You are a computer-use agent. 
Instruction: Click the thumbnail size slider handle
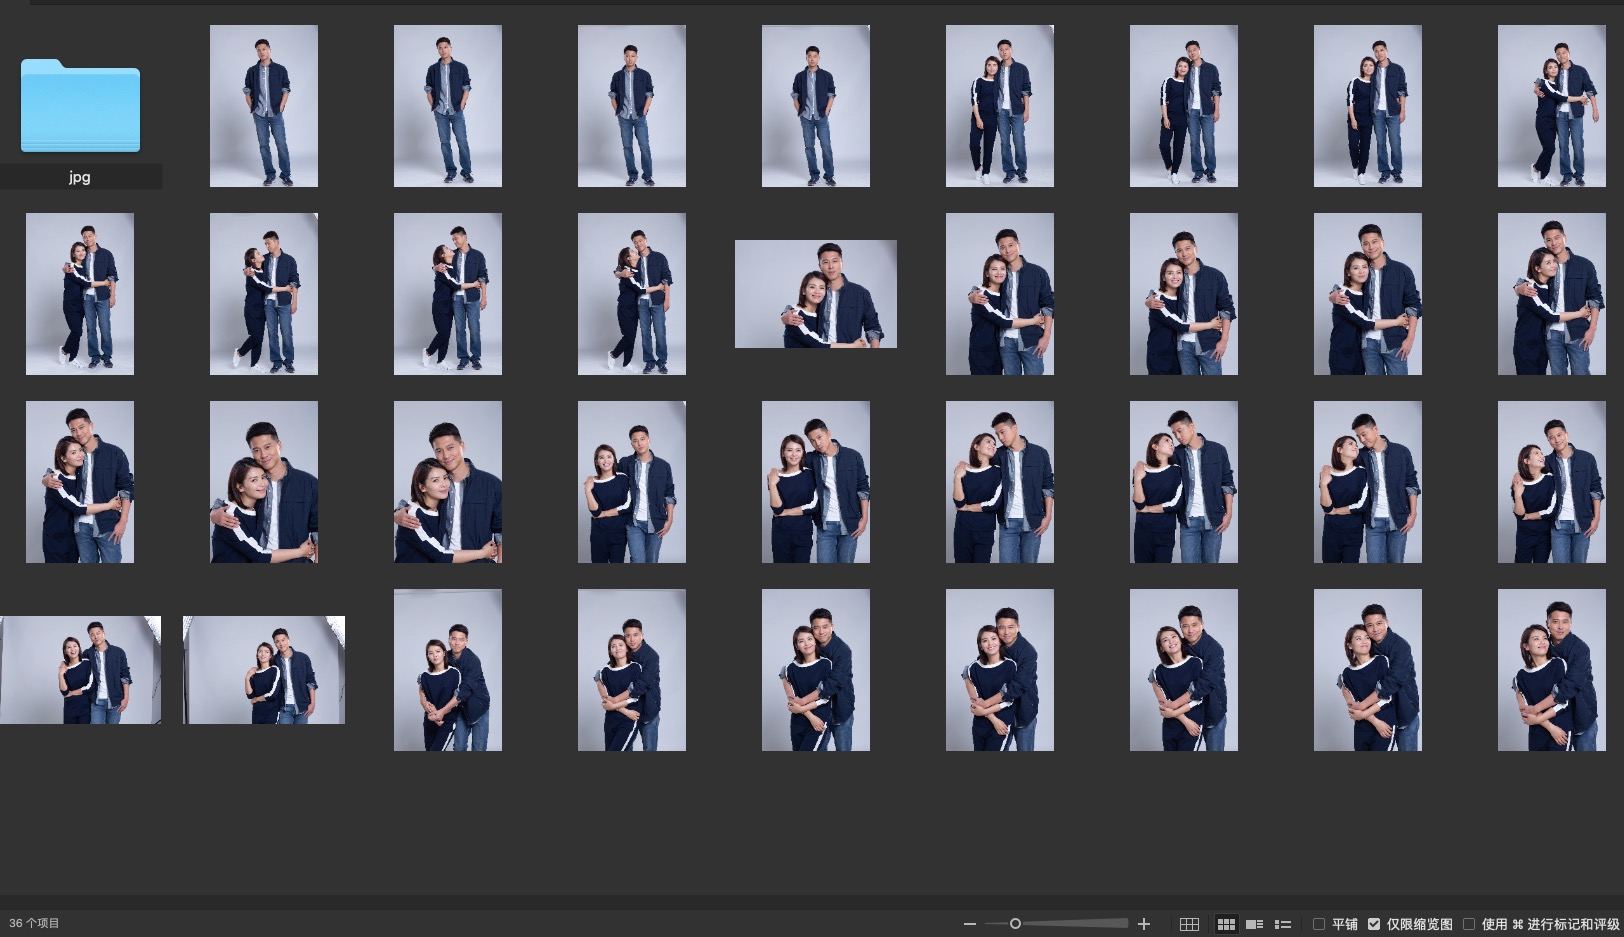[1015, 924]
